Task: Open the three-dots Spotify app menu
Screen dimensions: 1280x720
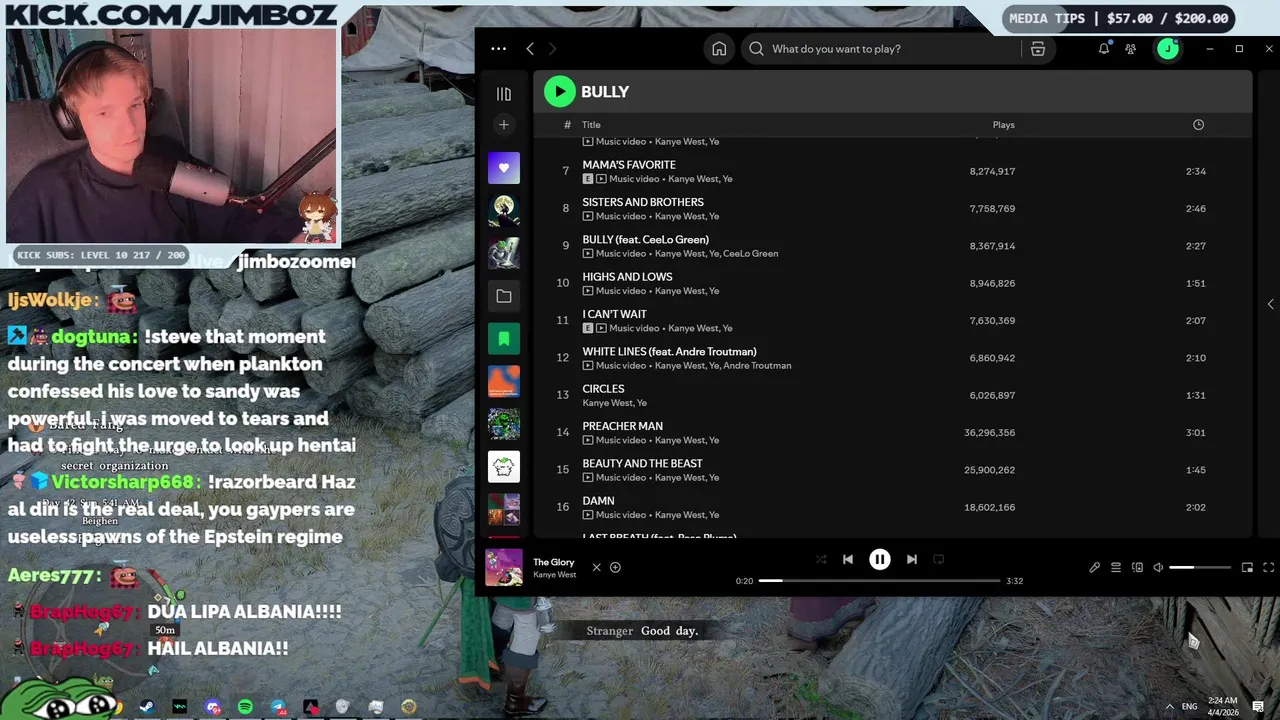Action: pos(498,49)
